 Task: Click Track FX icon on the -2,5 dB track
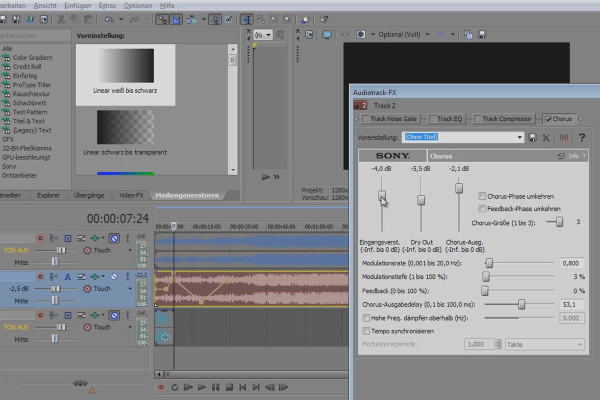coord(95,276)
